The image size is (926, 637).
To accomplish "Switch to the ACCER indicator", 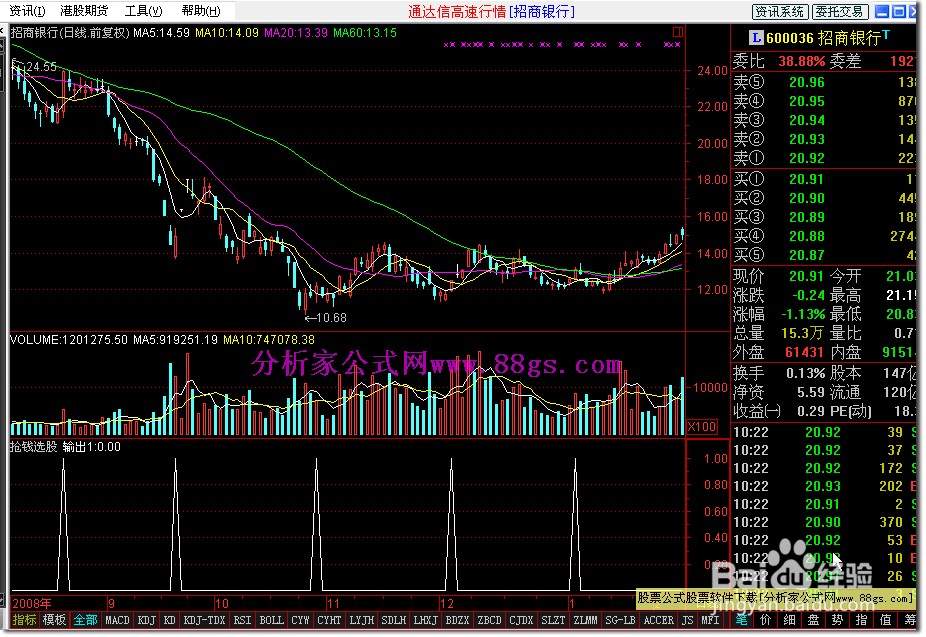I will click(x=658, y=620).
